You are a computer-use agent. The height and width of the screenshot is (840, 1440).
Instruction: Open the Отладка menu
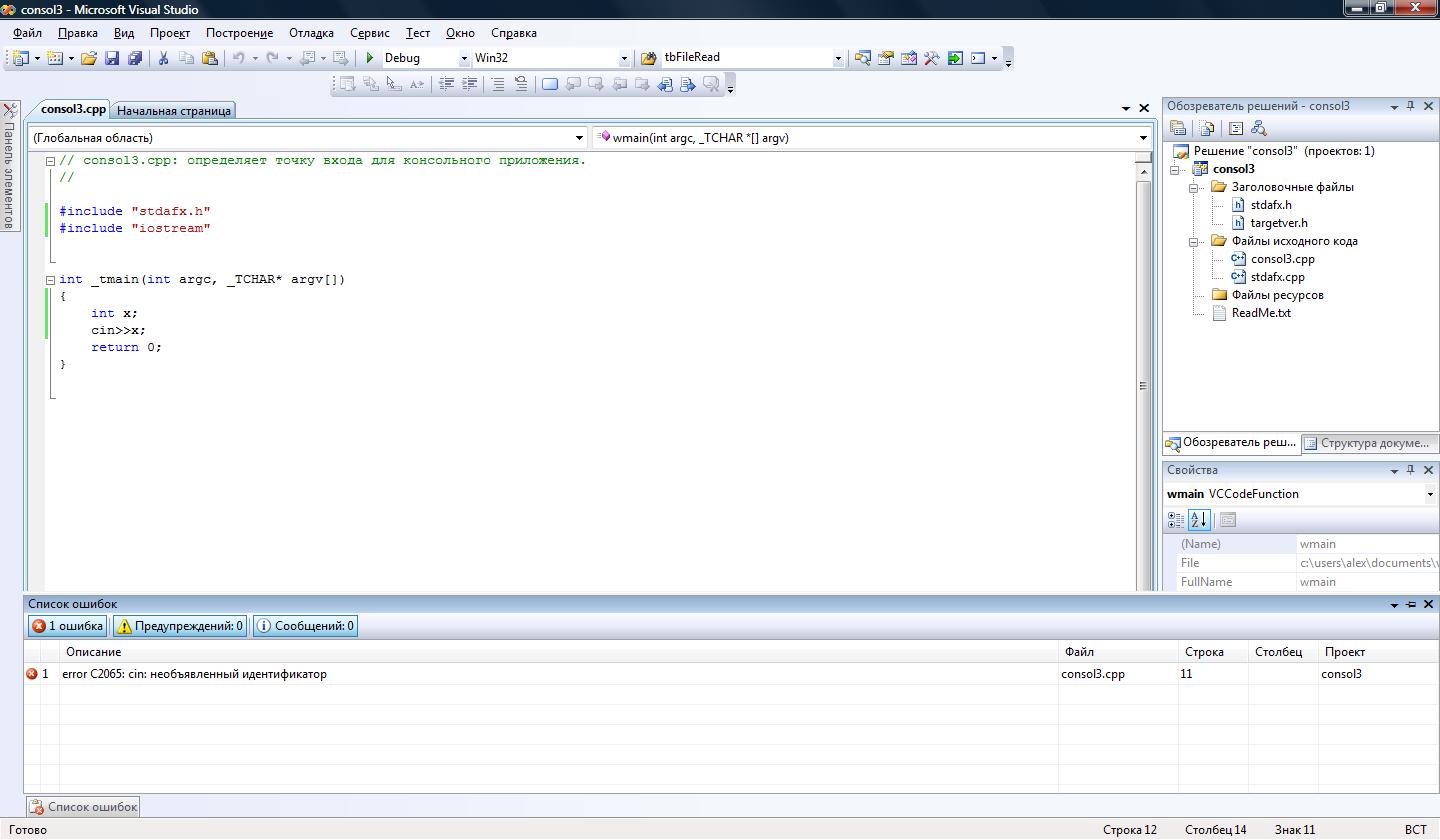pos(311,33)
